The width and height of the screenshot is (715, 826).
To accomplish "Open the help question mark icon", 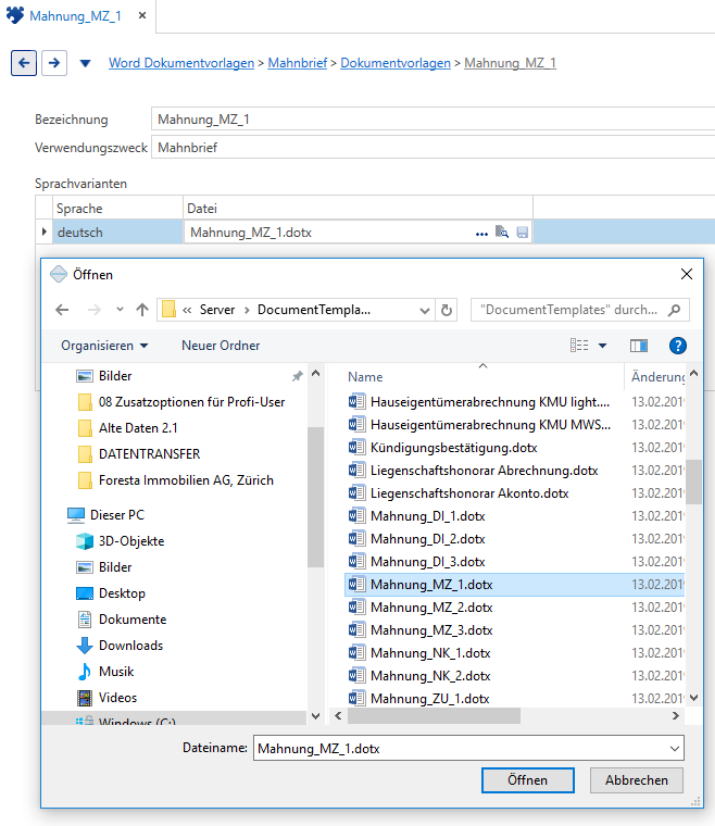I will point(678,346).
